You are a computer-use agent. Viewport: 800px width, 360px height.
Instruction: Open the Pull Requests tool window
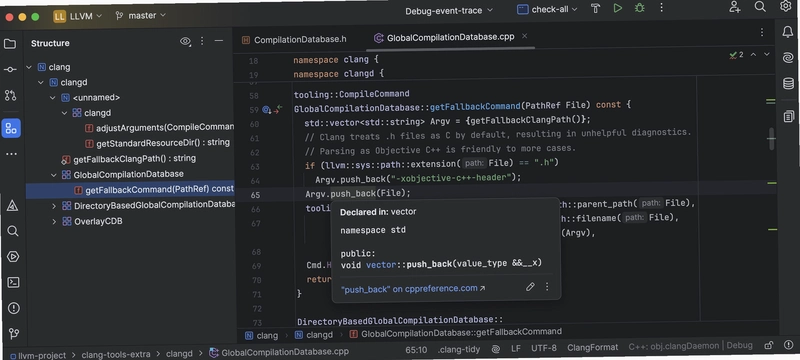pyautogui.click(x=10, y=95)
